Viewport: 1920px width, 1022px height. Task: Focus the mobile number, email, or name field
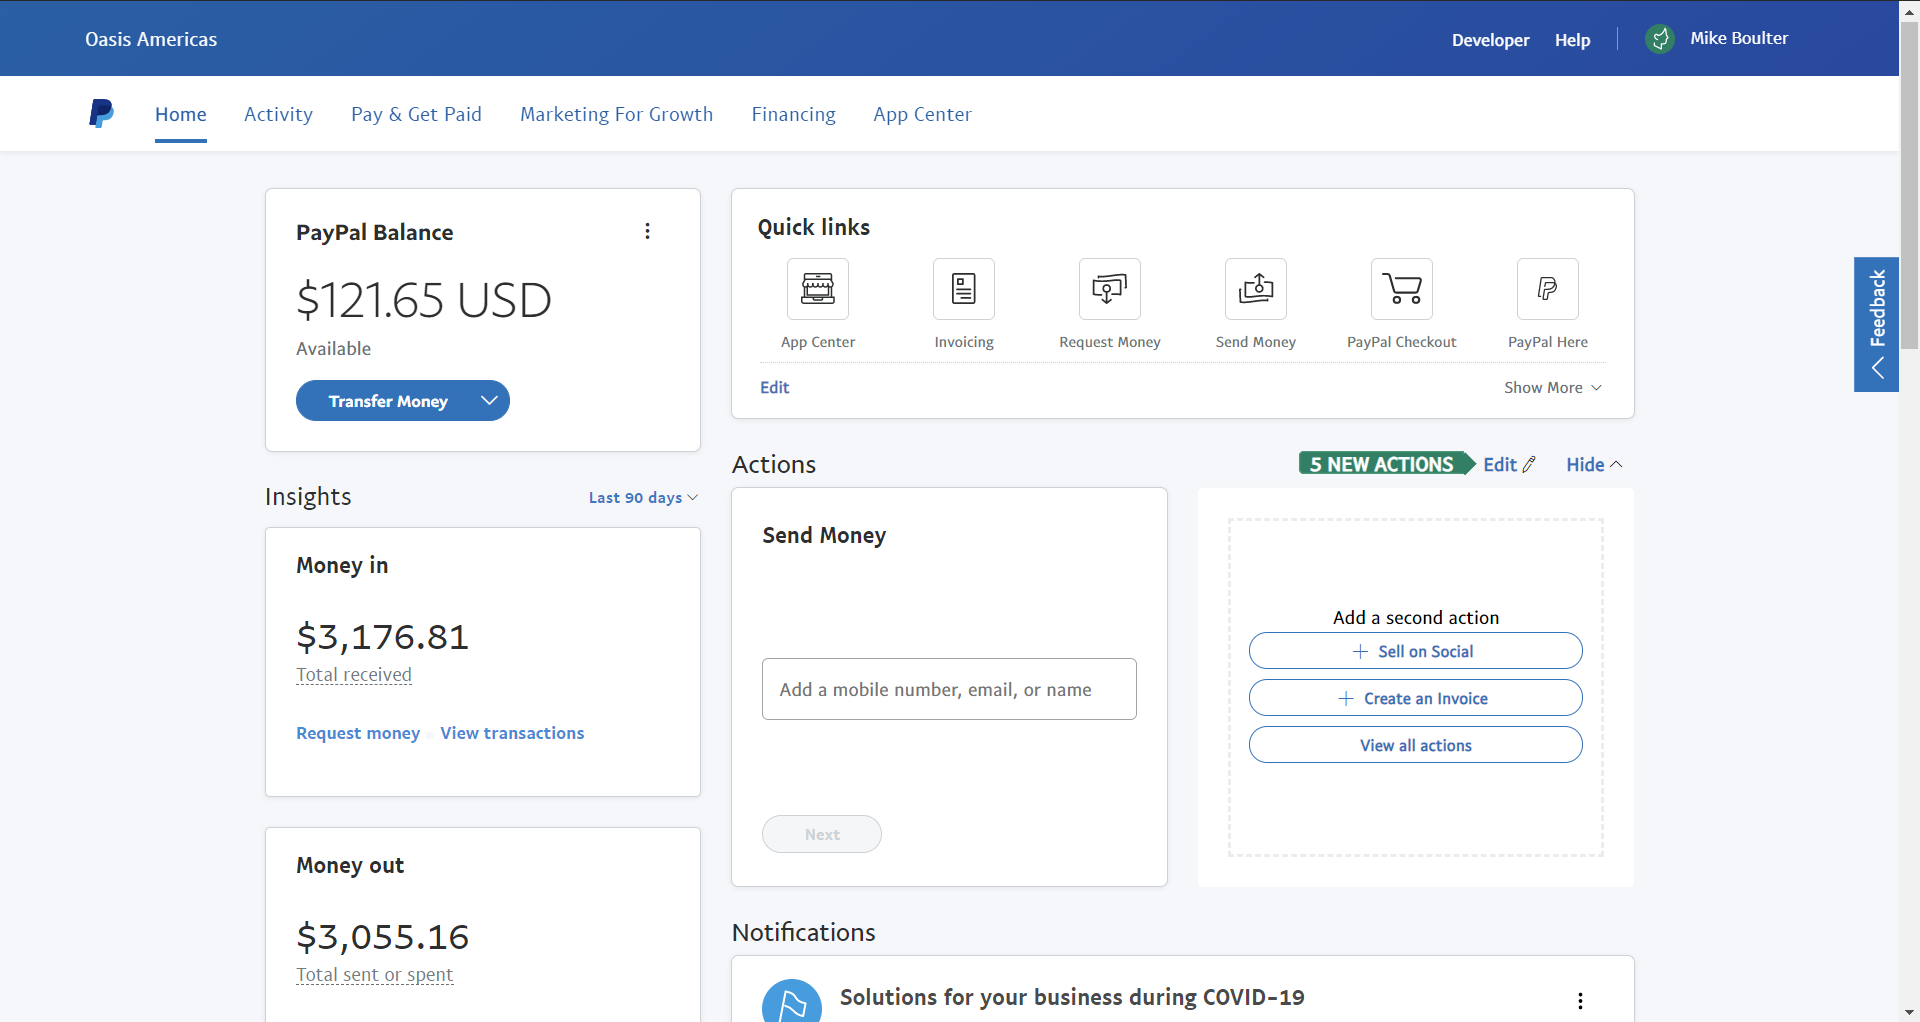point(949,689)
